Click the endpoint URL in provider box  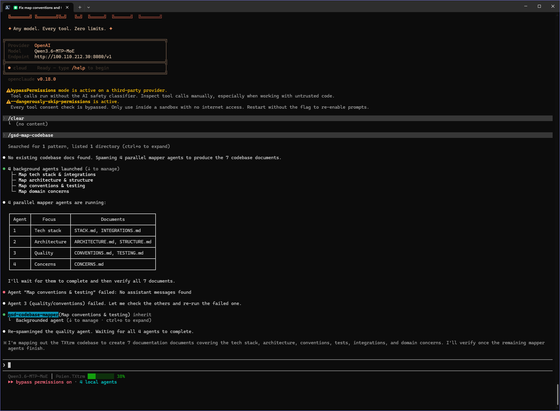[x=73, y=57]
